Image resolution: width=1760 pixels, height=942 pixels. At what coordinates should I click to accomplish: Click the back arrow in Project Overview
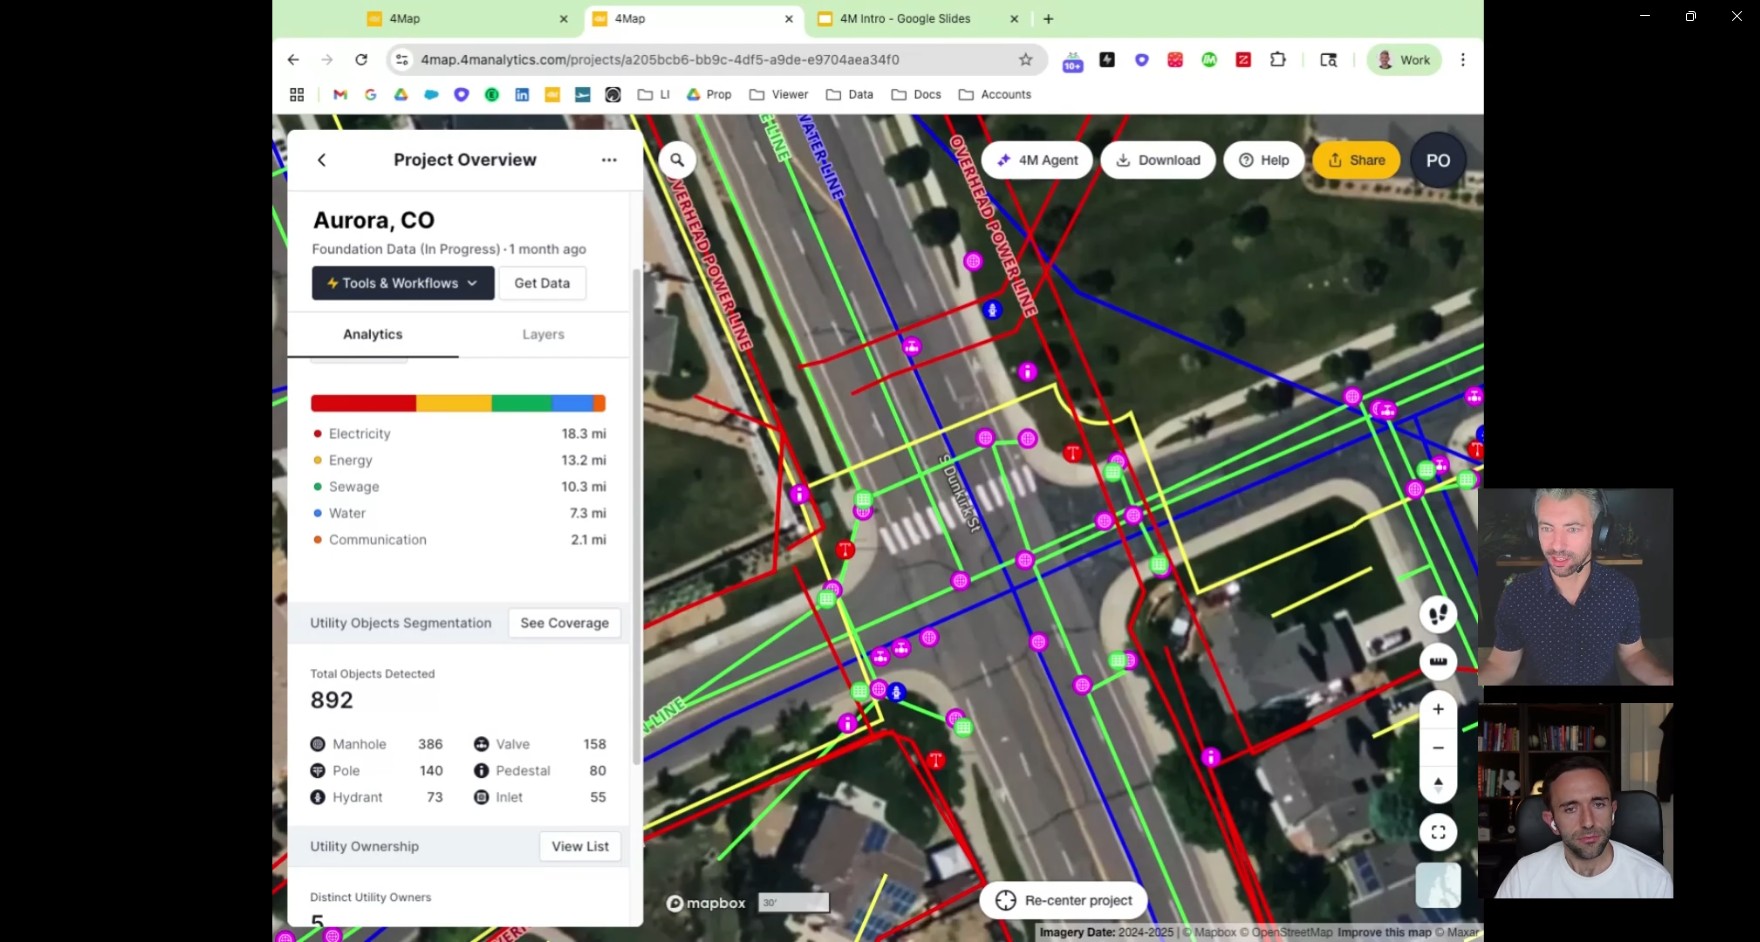[322, 160]
